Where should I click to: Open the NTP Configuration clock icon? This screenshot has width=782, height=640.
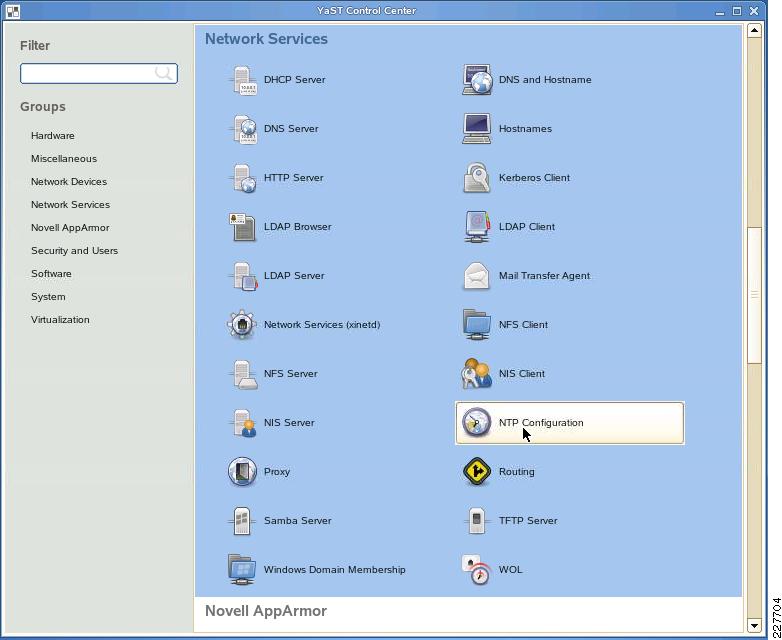coord(477,423)
